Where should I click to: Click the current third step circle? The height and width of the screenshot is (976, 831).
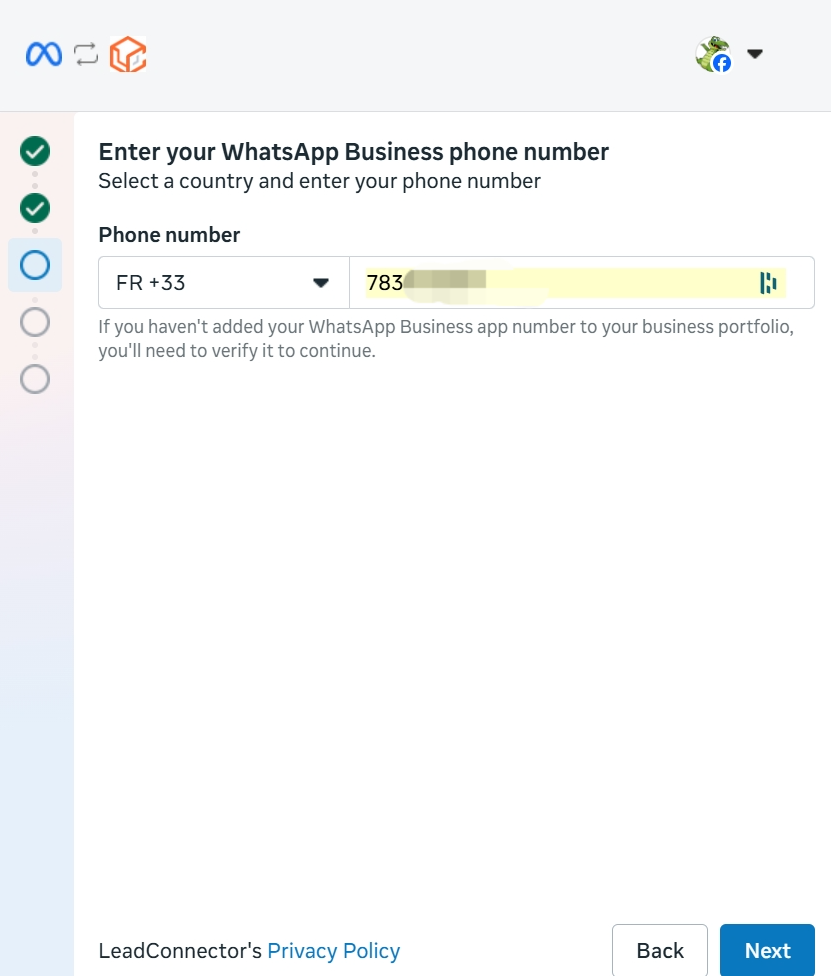pos(35,265)
